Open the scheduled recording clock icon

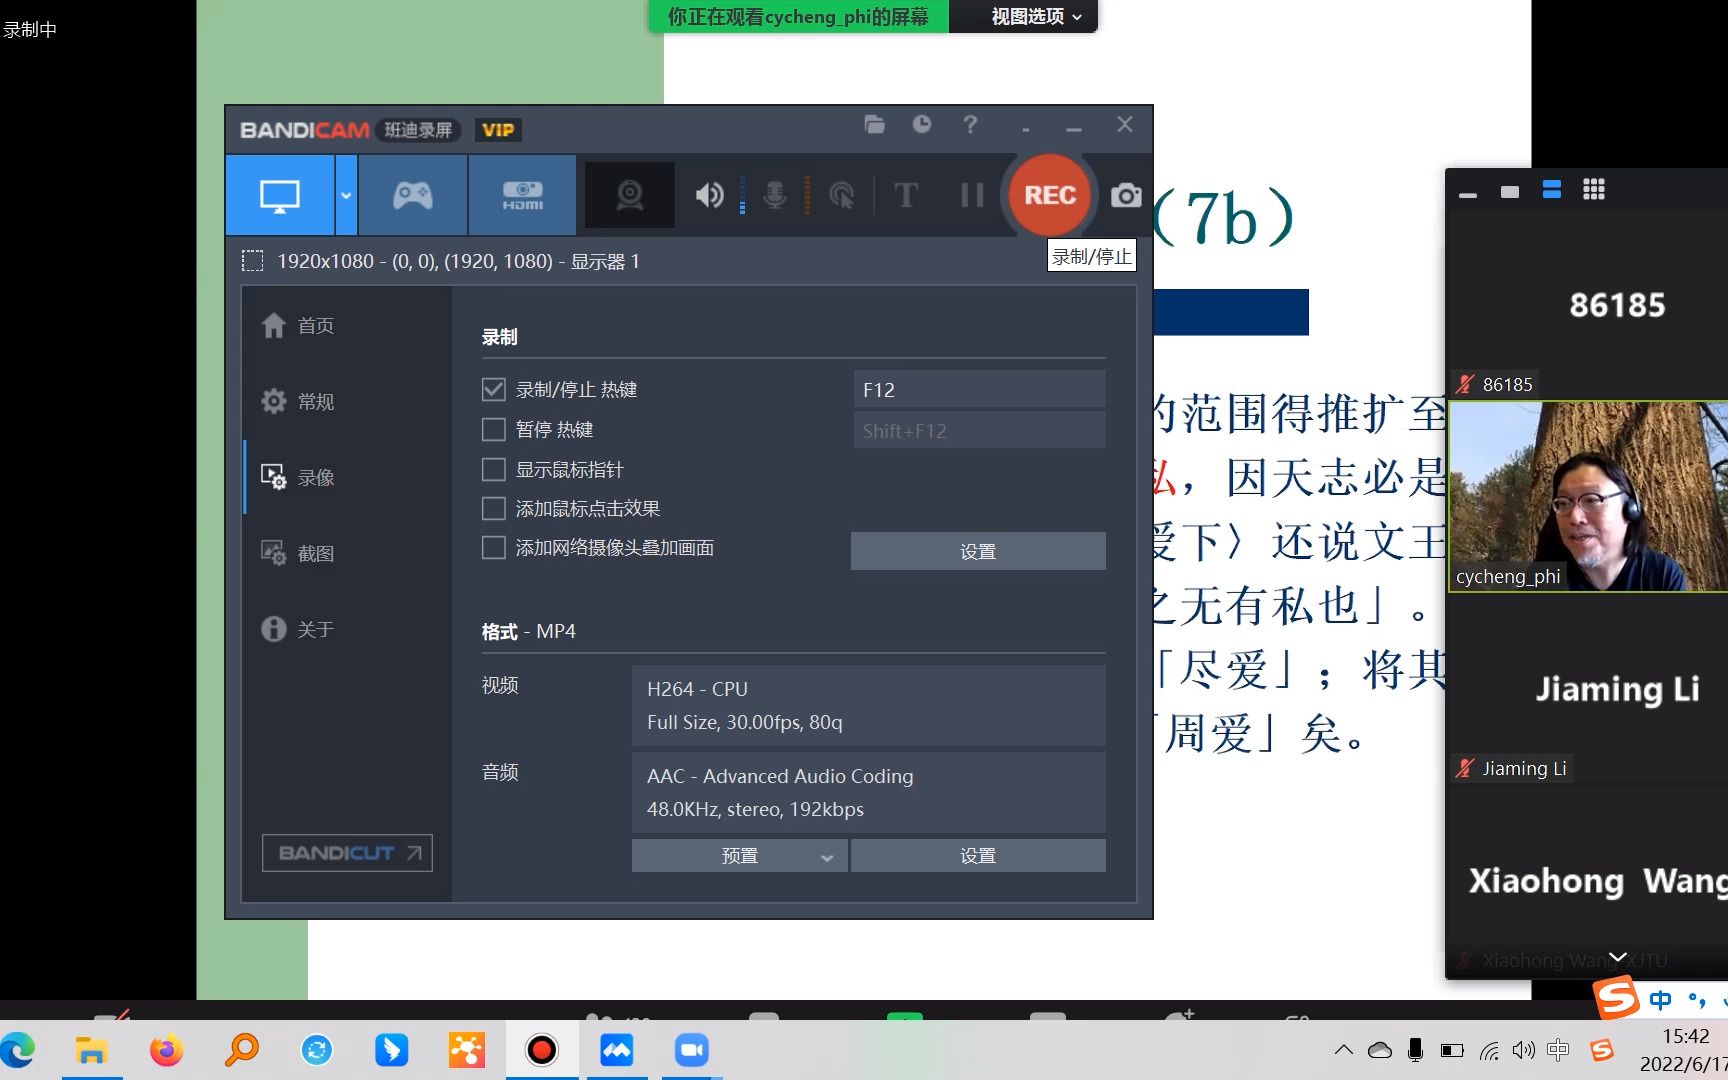[922, 124]
